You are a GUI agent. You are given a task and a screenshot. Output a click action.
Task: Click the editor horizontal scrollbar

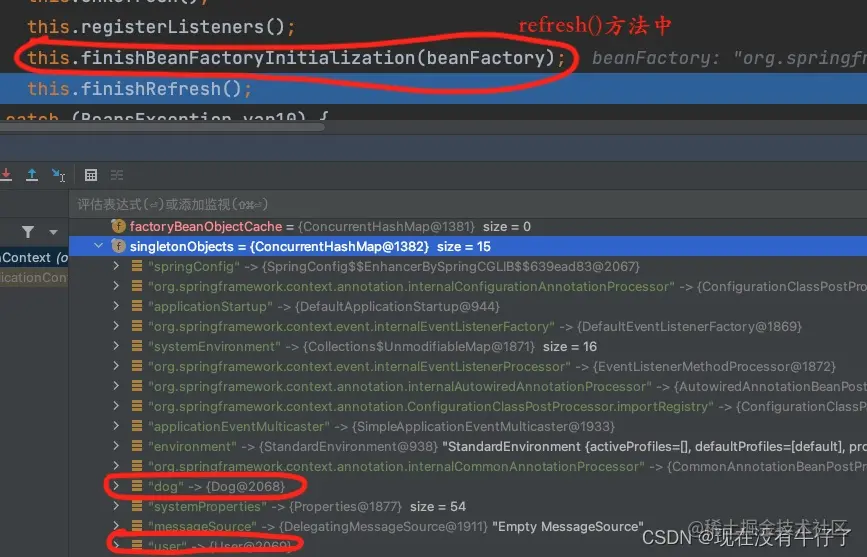point(162,127)
